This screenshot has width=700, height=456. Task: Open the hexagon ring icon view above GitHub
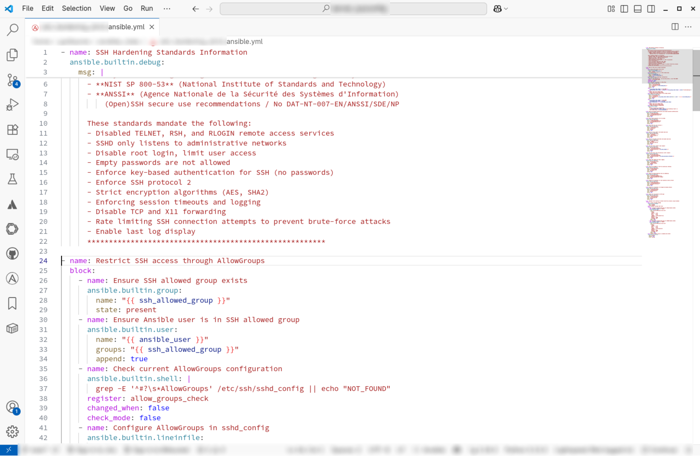coord(12,229)
